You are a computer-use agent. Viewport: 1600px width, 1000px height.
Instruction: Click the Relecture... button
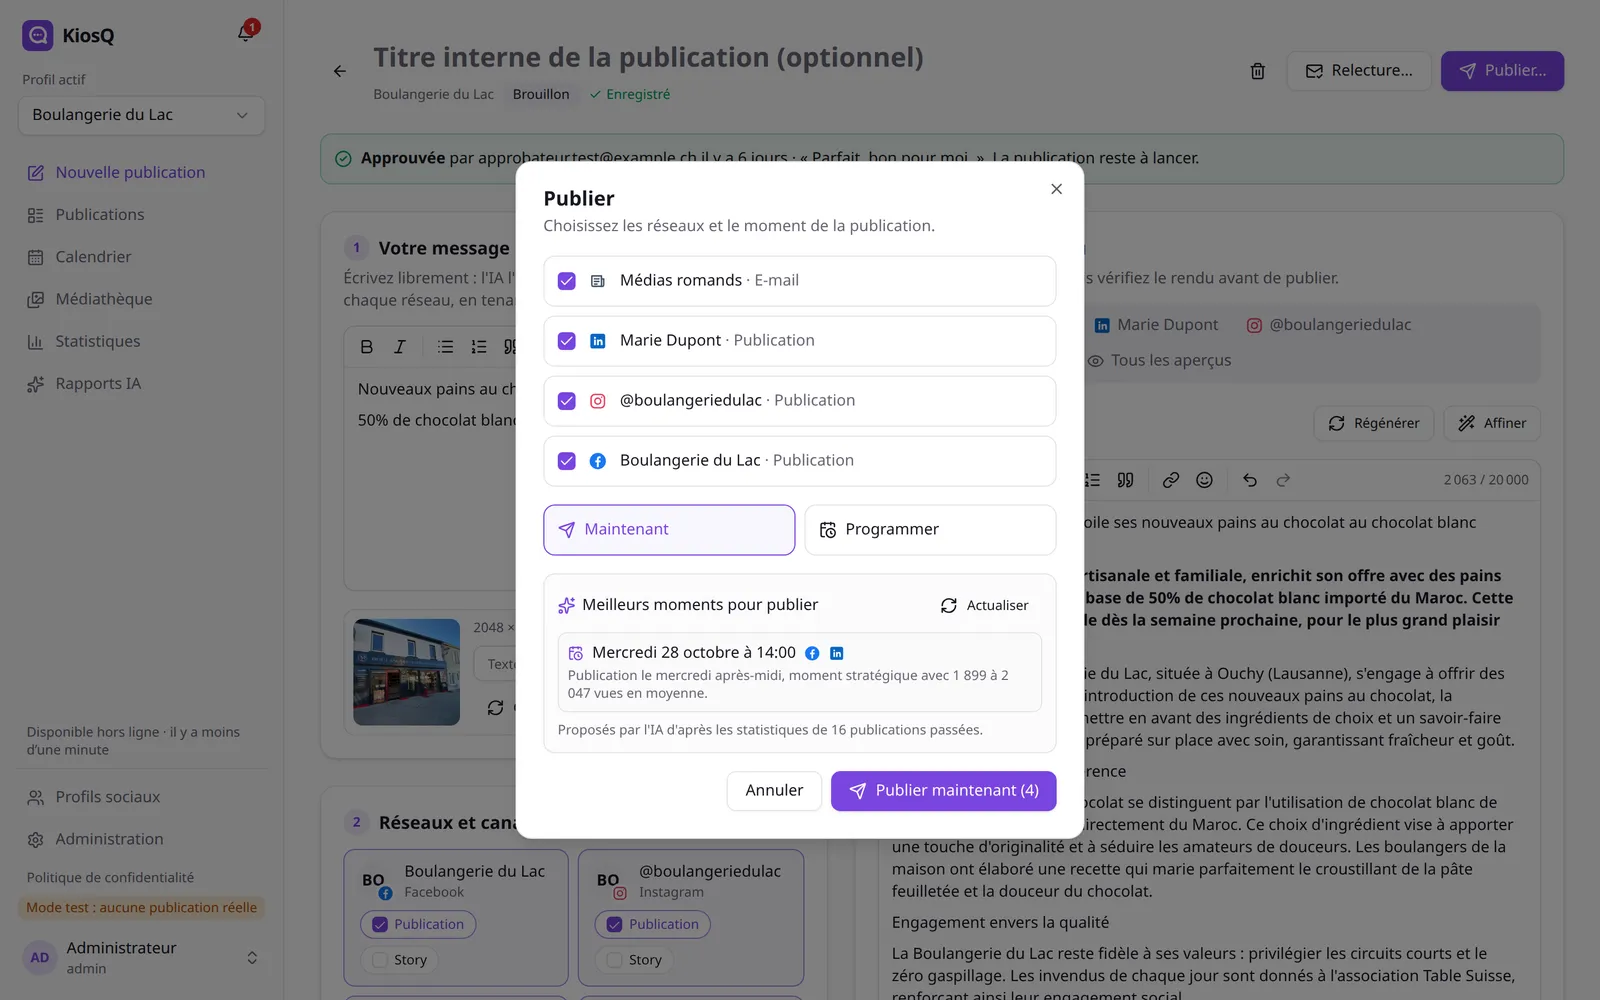pyautogui.click(x=1359, y=71)
